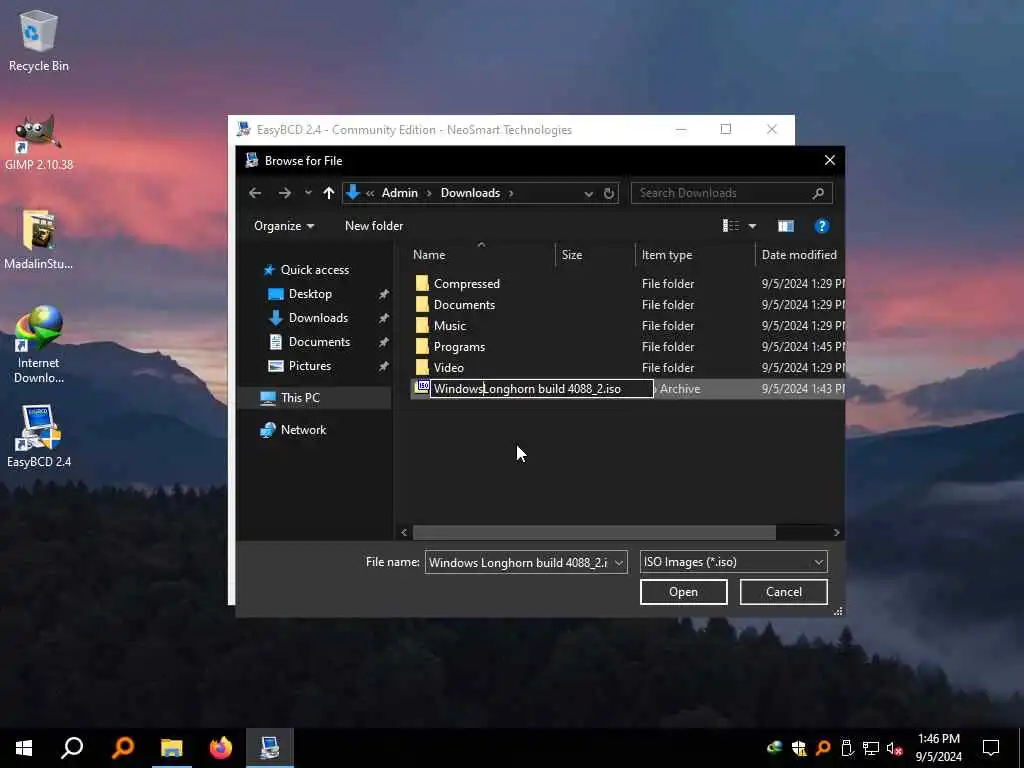Screen dimensions: 1024x768
Task: Open the taskbar clock showing 1:46 PM
Action: tap(938, 748)
